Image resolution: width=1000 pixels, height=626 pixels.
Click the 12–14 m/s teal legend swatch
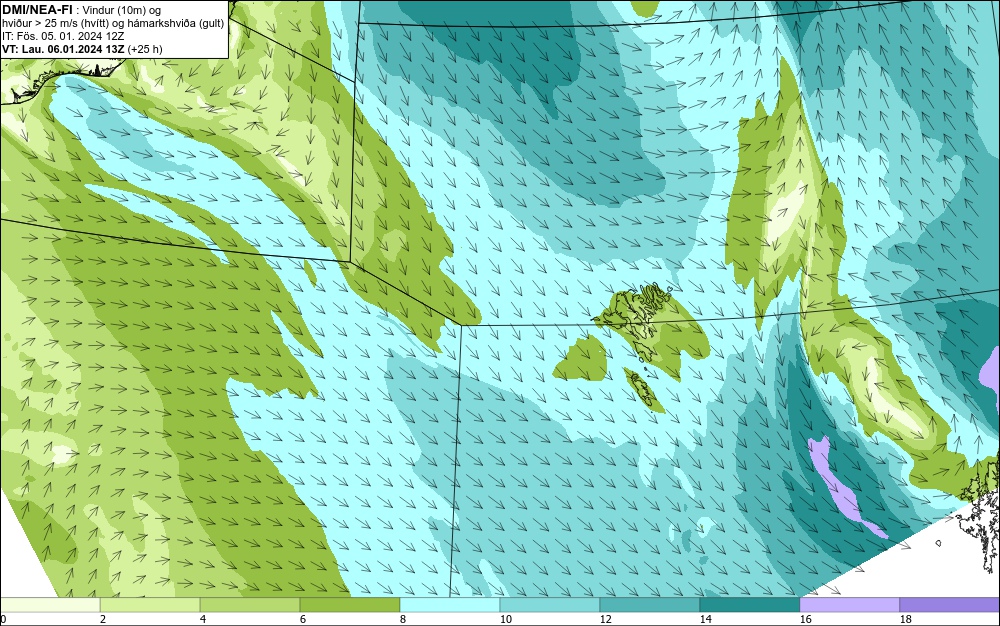650,604
